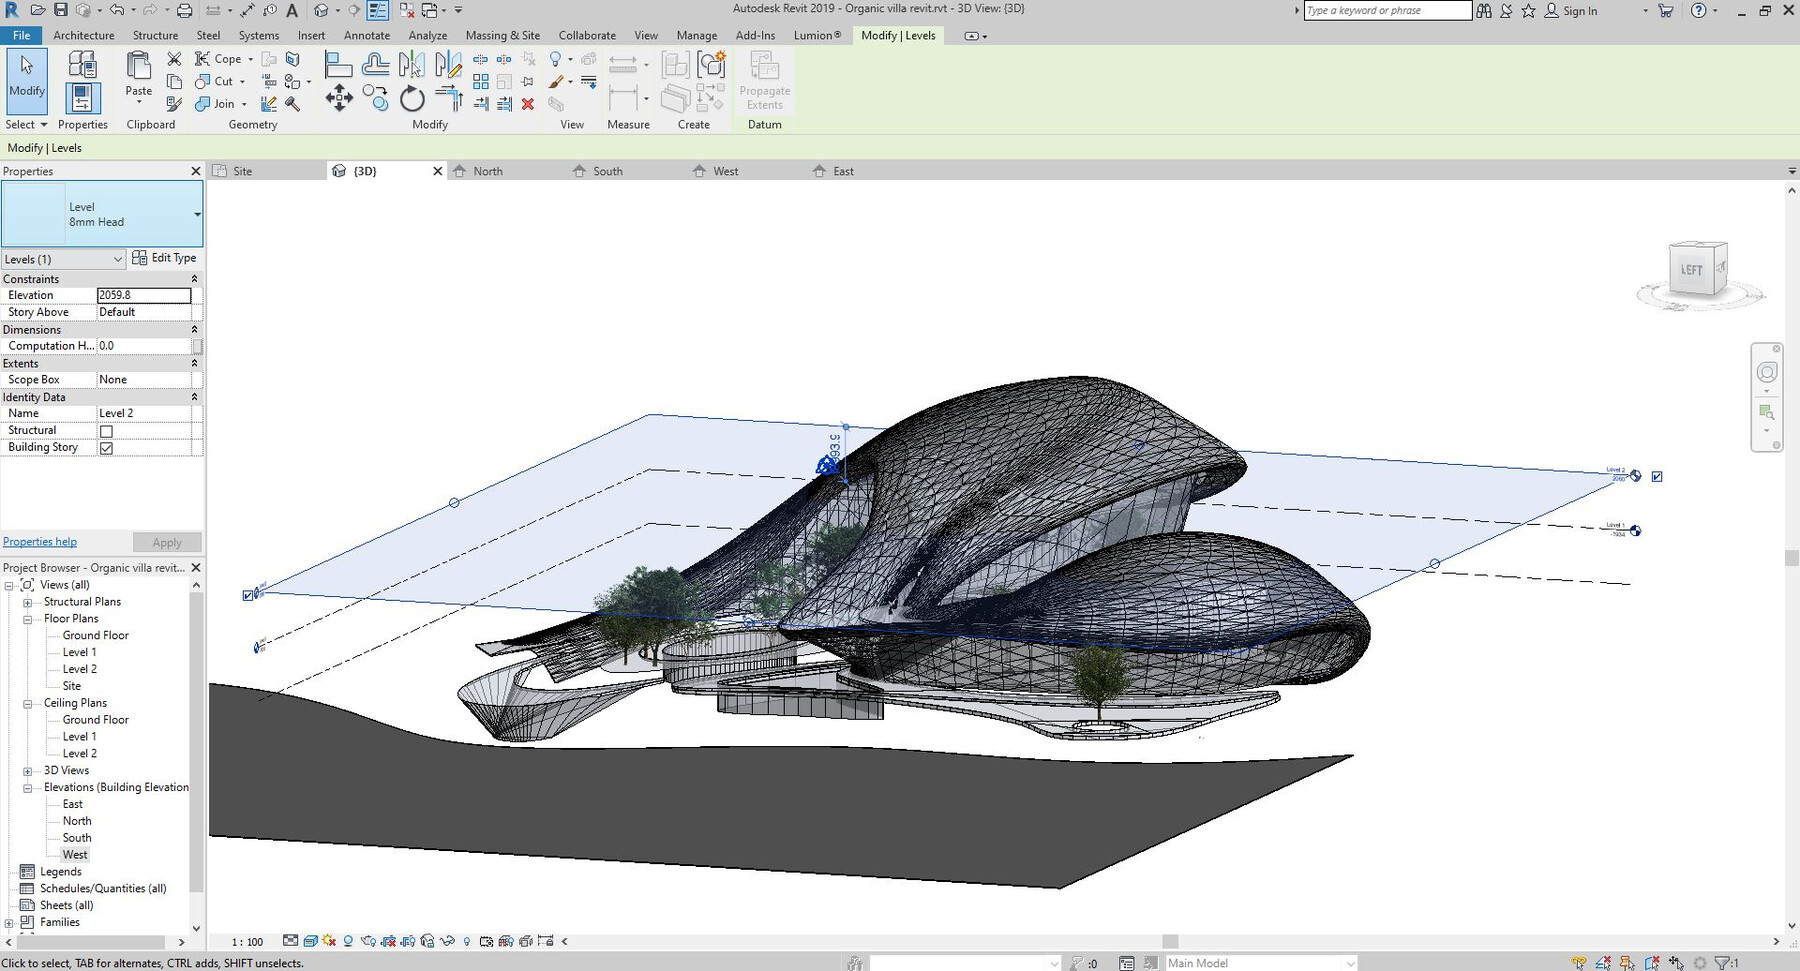Open the Render dialog via the teapot icon
This screenshot has width=1800, height=971.
367,941
